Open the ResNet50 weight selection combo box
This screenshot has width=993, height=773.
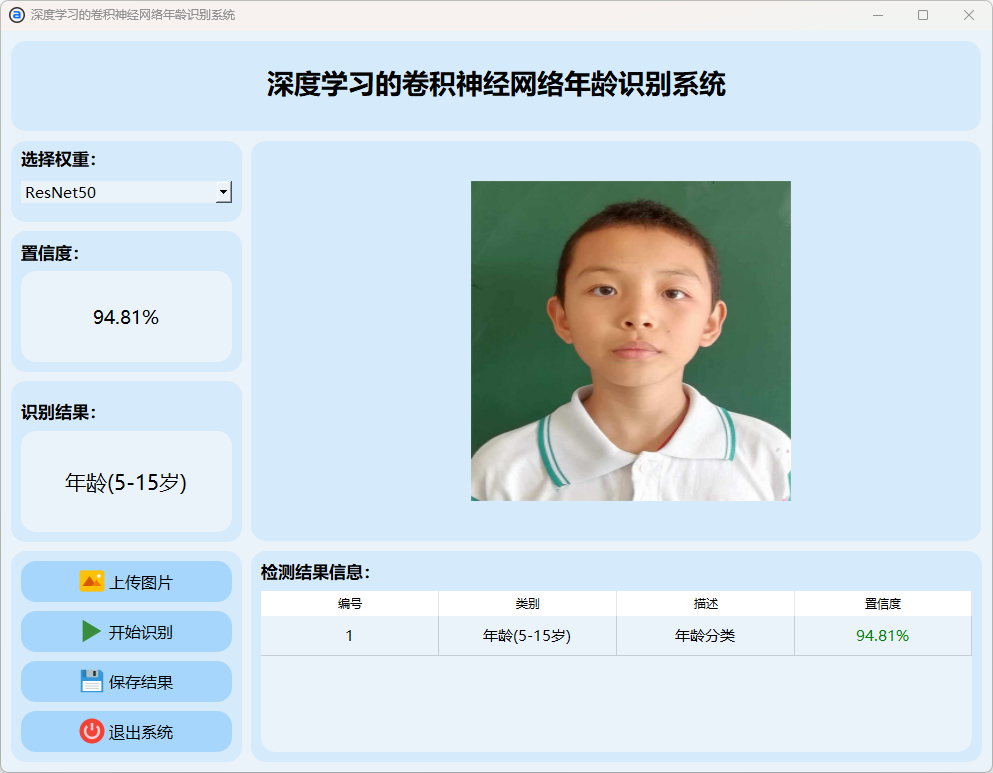click(x=118, y=192)
